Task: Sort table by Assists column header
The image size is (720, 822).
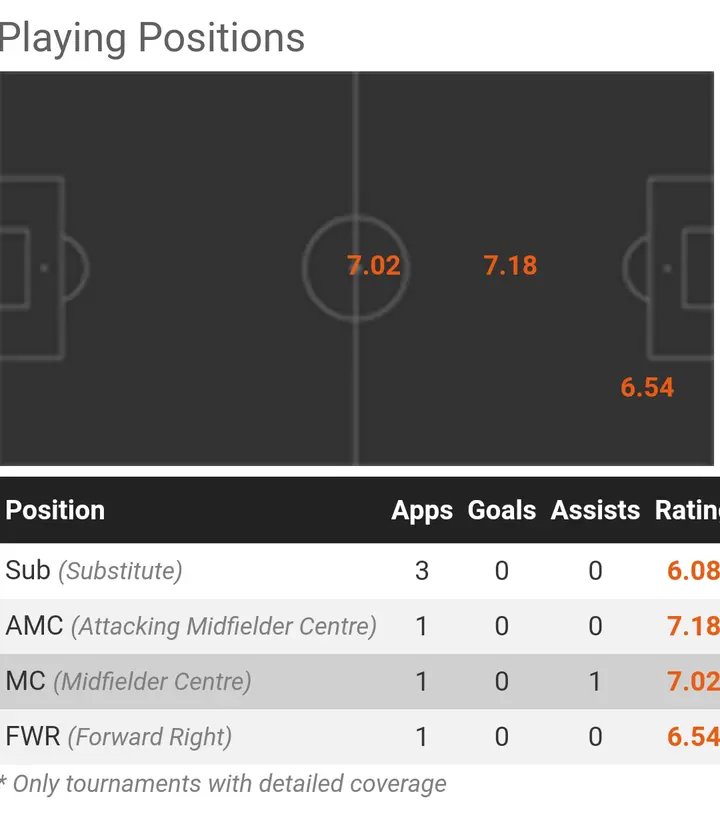Action: point(595,510)
